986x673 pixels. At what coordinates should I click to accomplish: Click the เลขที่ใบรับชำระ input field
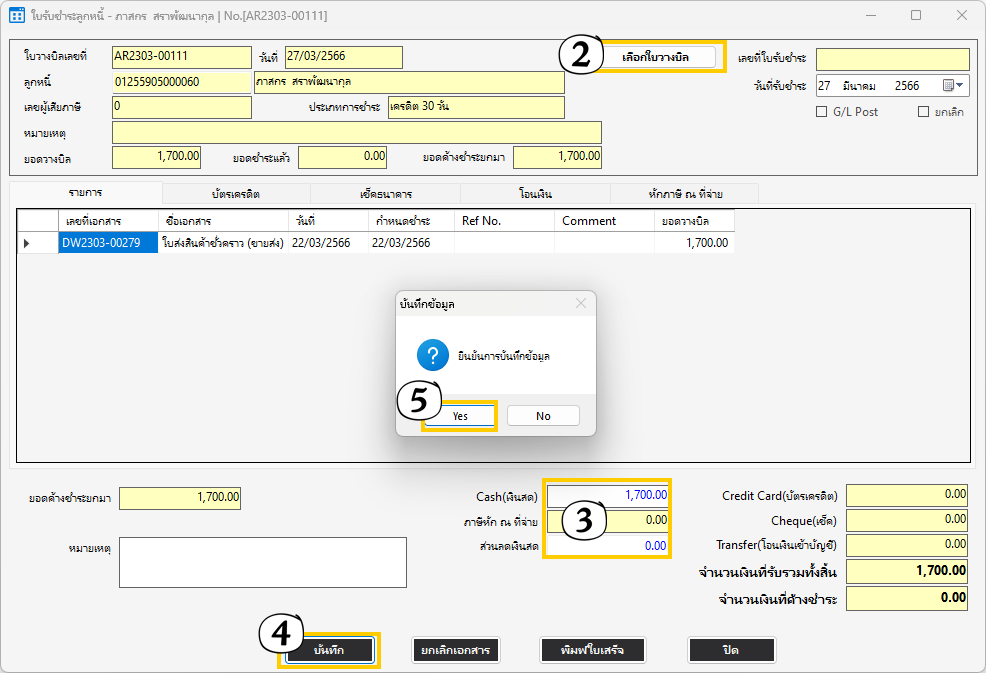[892, 60]
